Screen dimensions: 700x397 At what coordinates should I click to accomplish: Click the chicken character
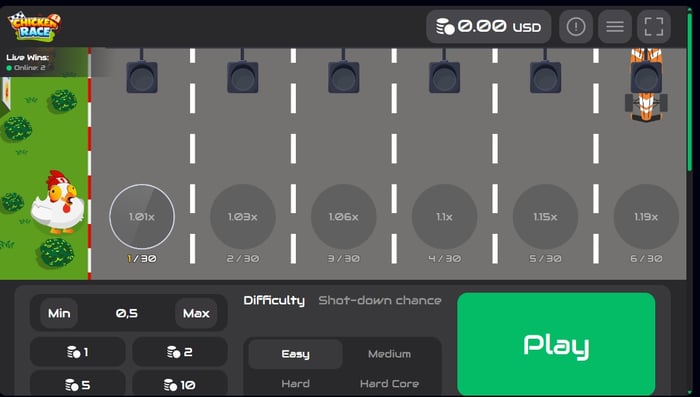(58, 202)
